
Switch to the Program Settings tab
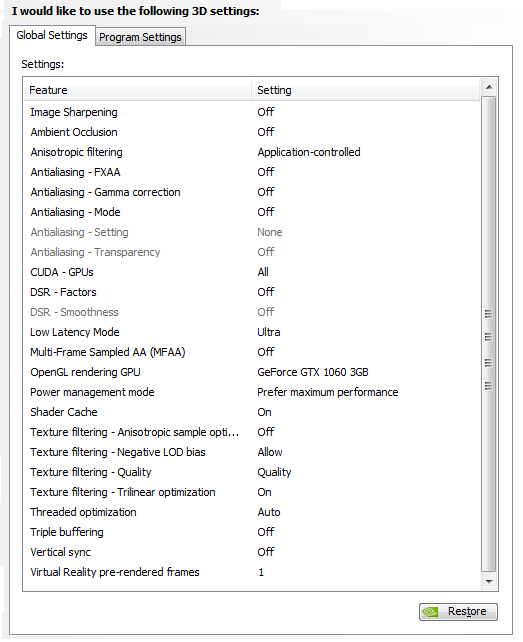click(140, 37)
